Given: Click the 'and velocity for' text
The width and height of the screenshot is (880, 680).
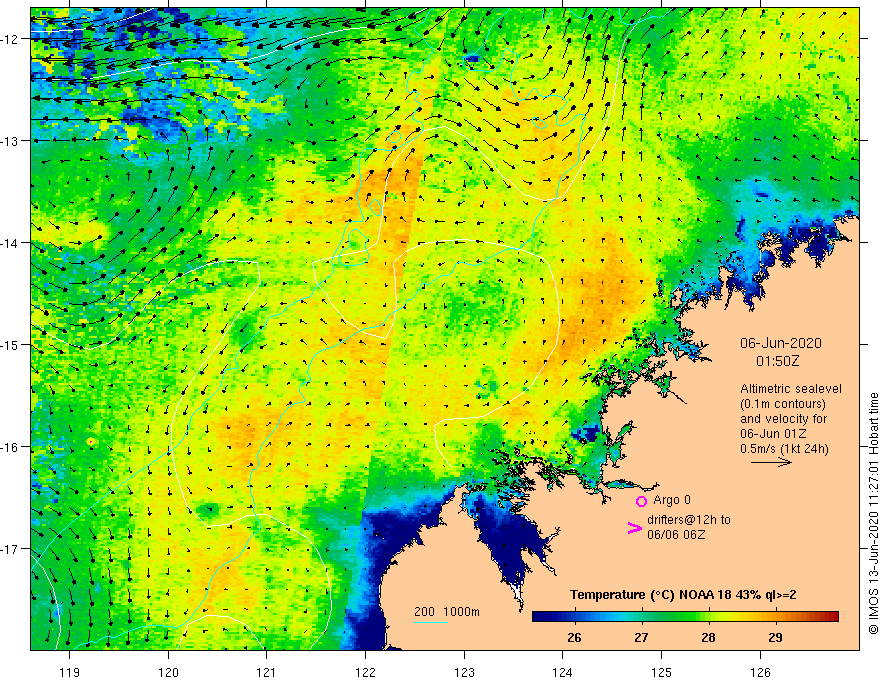Looking at the screenshot, I should 783,419.
